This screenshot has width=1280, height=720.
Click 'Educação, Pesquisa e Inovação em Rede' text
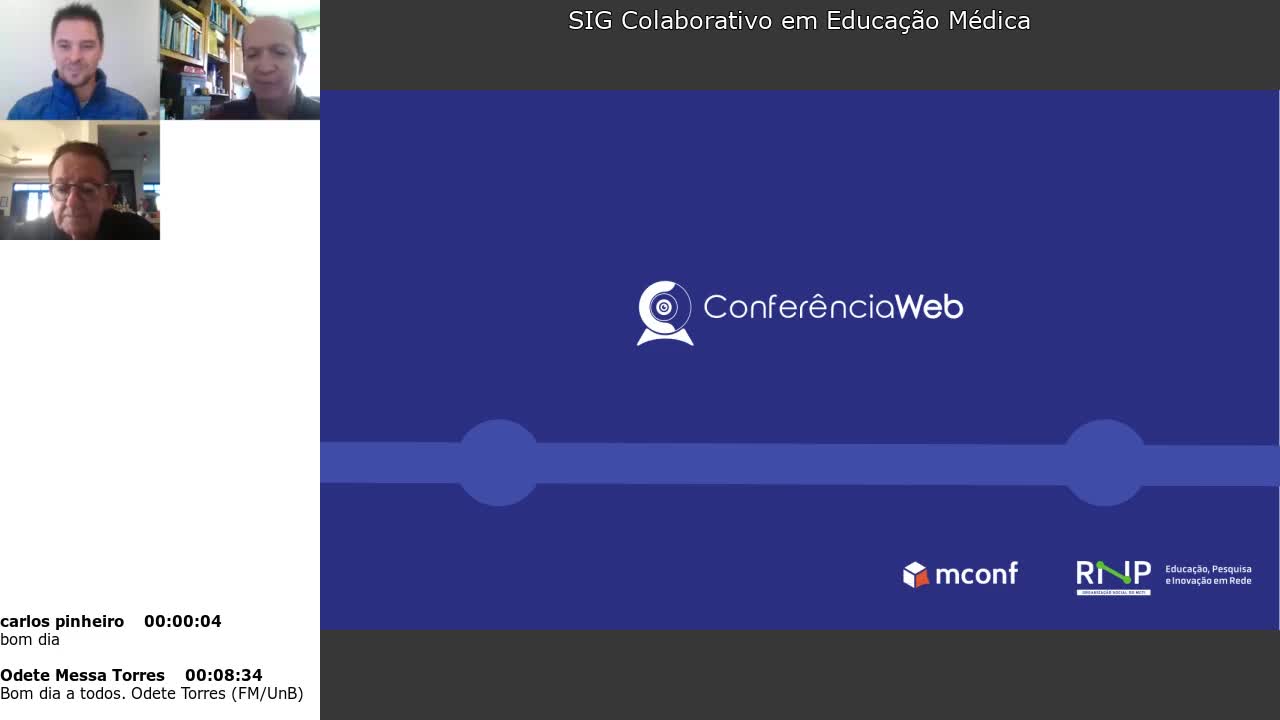(1208, 575)
